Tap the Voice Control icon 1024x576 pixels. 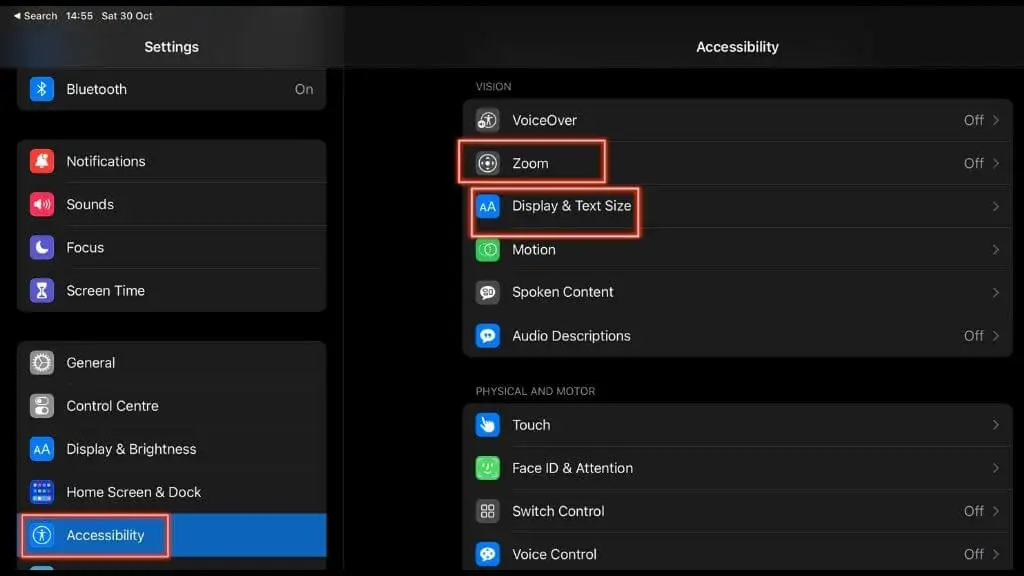[x=487, y=554]
